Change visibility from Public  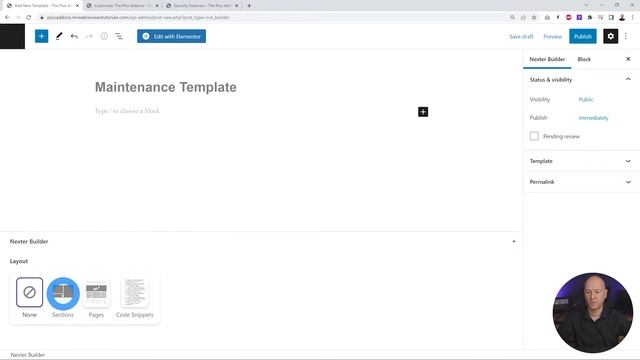[586, 100]
